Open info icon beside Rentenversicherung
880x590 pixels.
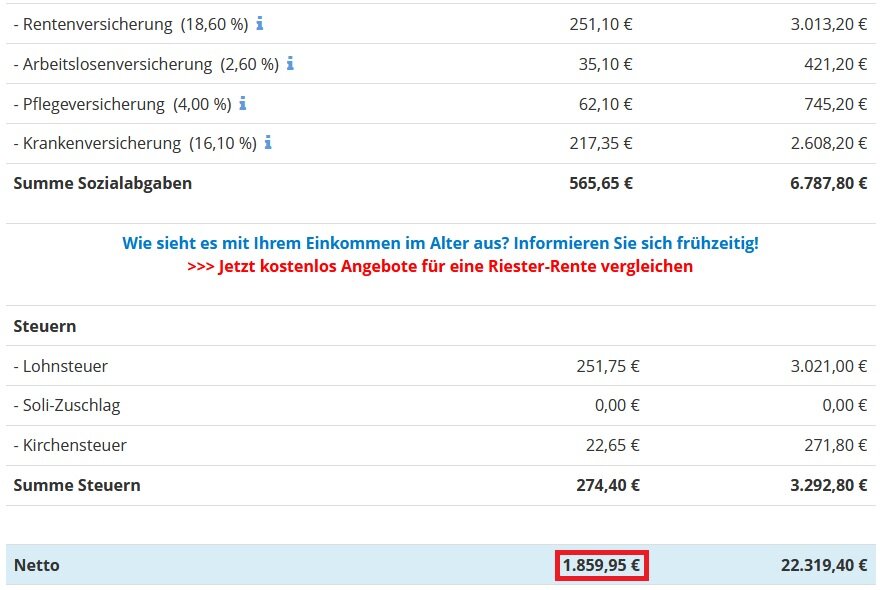click(259, 24)
